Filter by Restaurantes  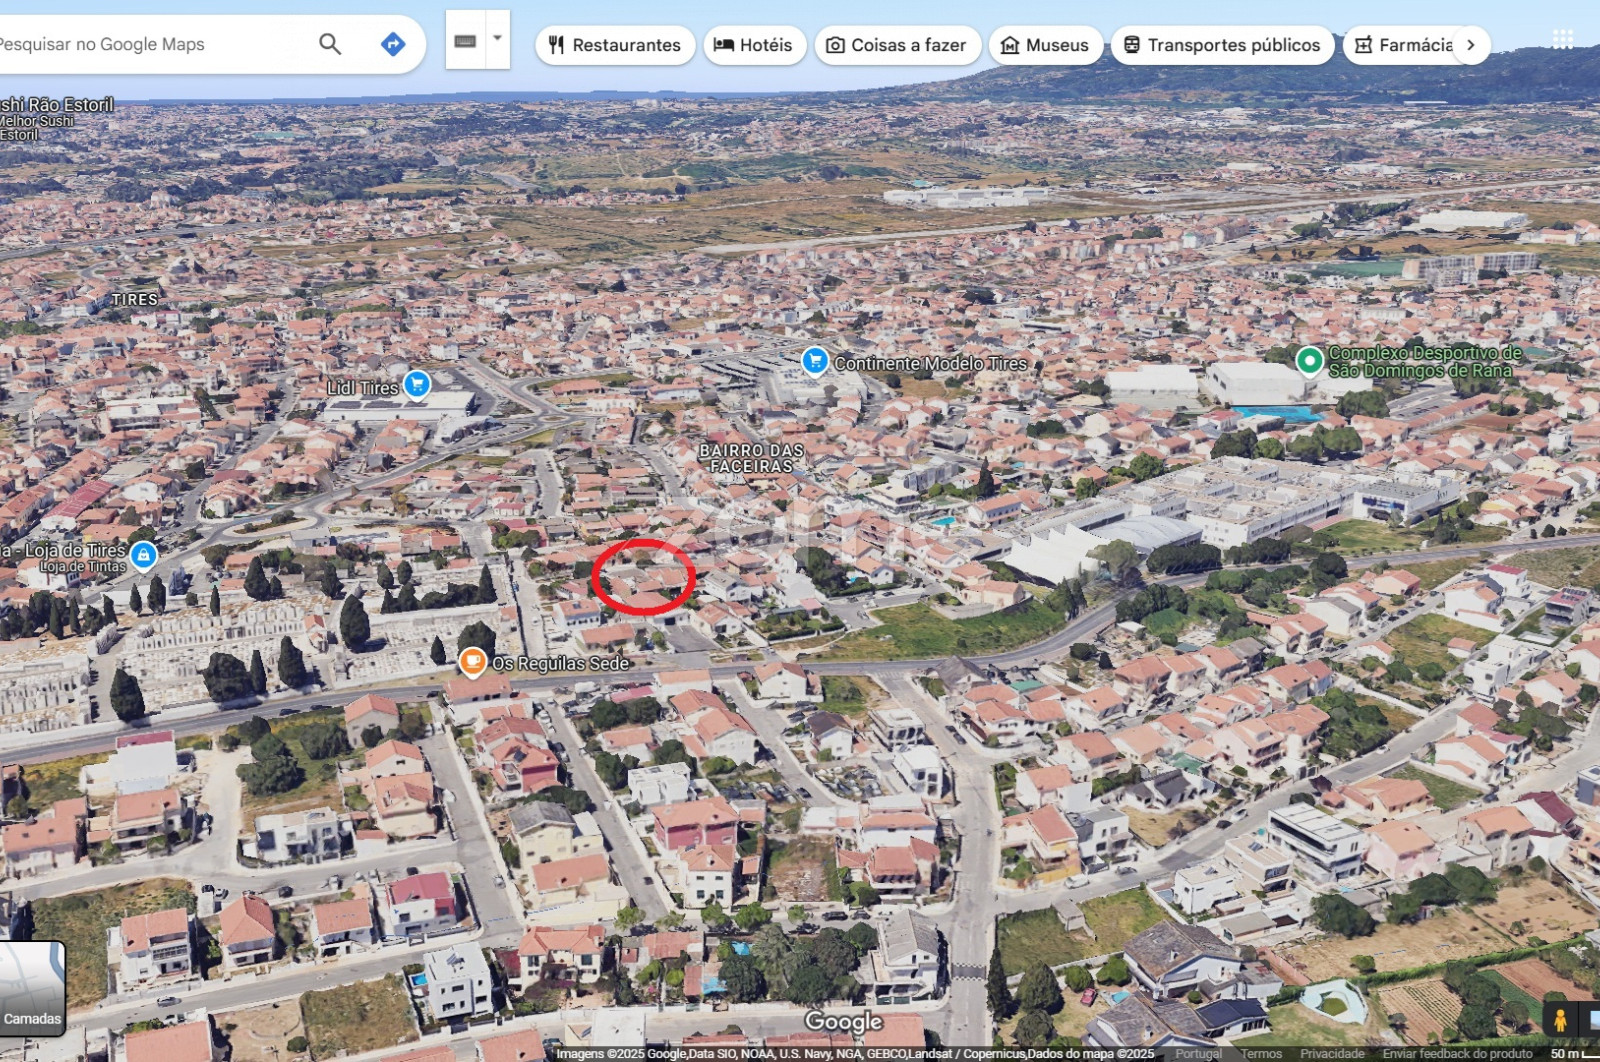point(615,45)
